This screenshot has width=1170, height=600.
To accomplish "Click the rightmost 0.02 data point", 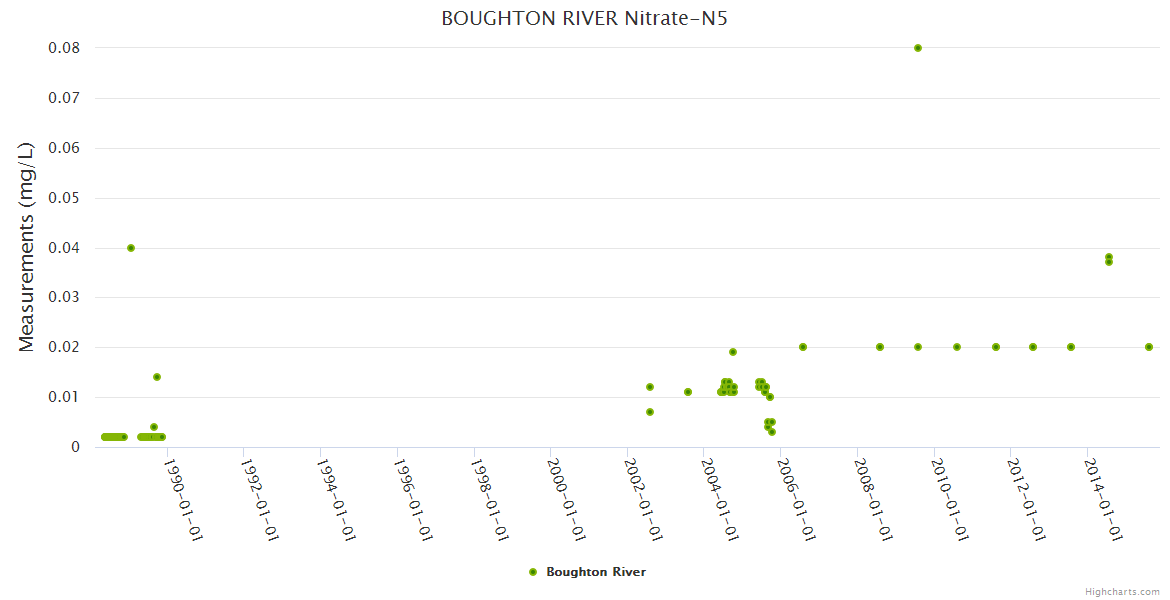I will pyautogui.click(x=1149, y=347).
